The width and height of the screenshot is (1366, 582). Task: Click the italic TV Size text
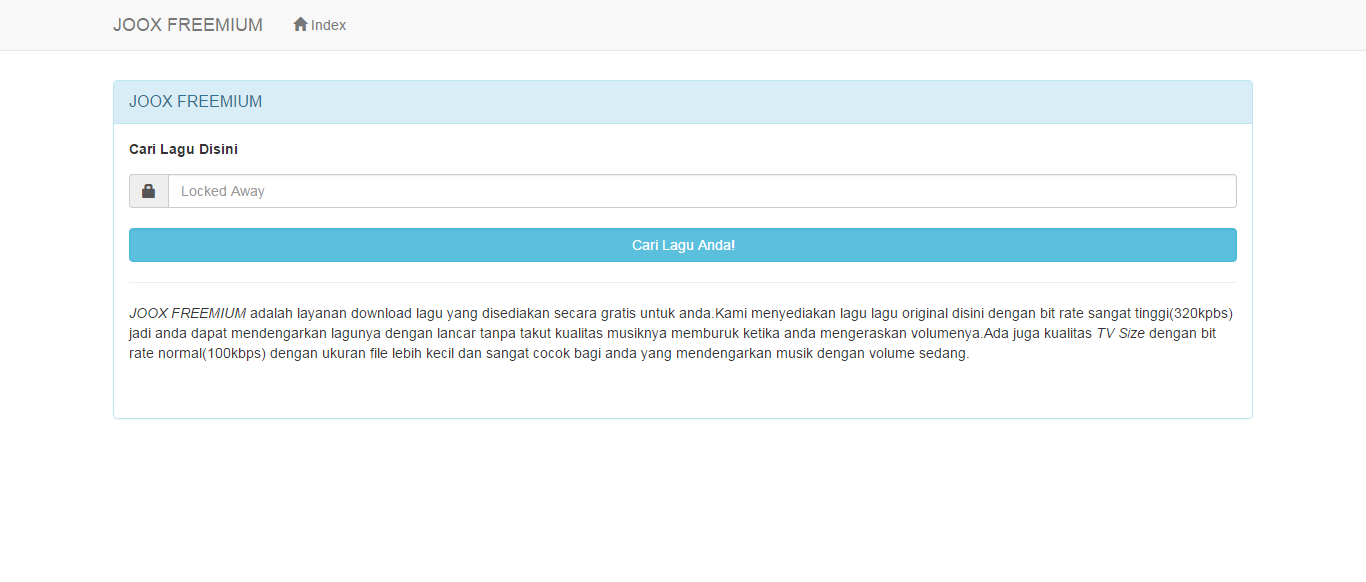pyautogui.click(x=1120, y=333)
